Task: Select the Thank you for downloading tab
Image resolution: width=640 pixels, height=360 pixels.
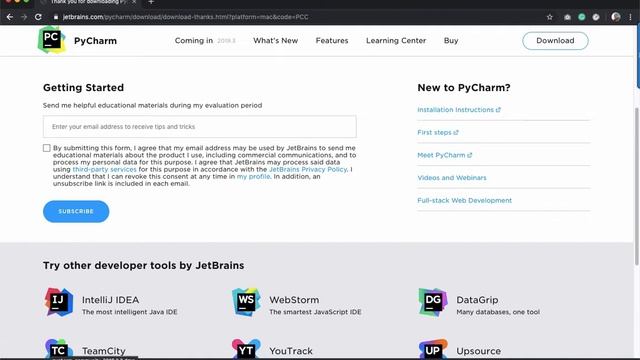Action: (x=88, y=2)
